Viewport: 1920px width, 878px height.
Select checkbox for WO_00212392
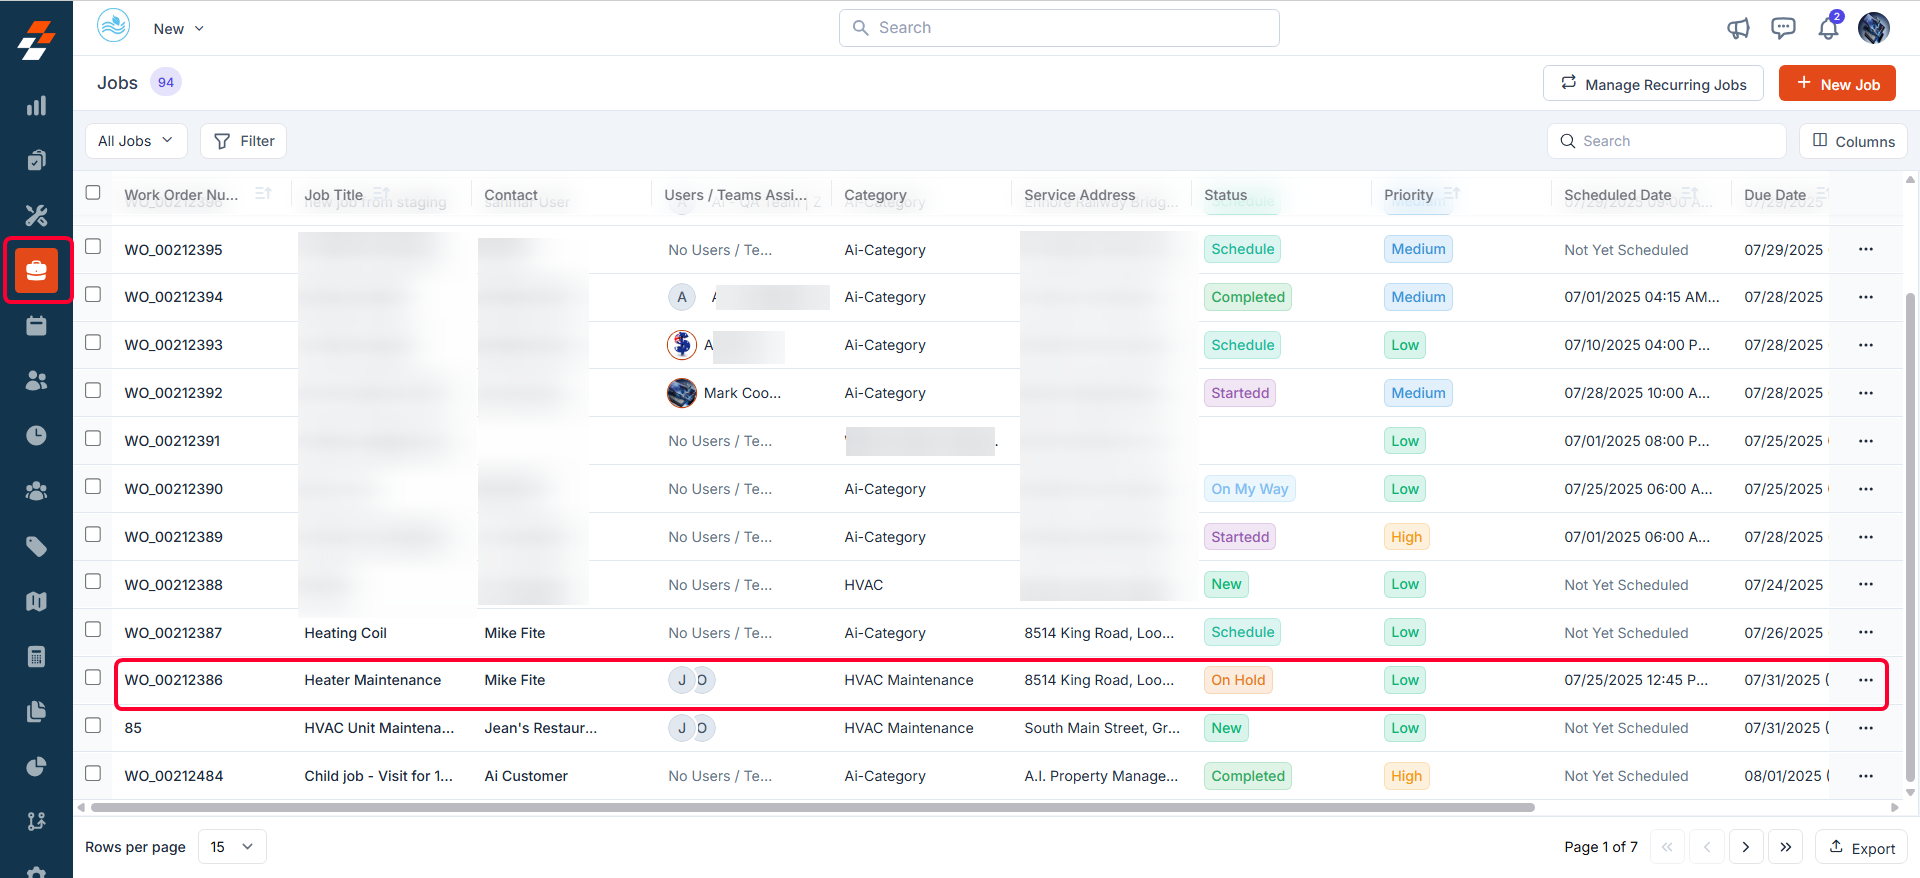tap(93, 390)
